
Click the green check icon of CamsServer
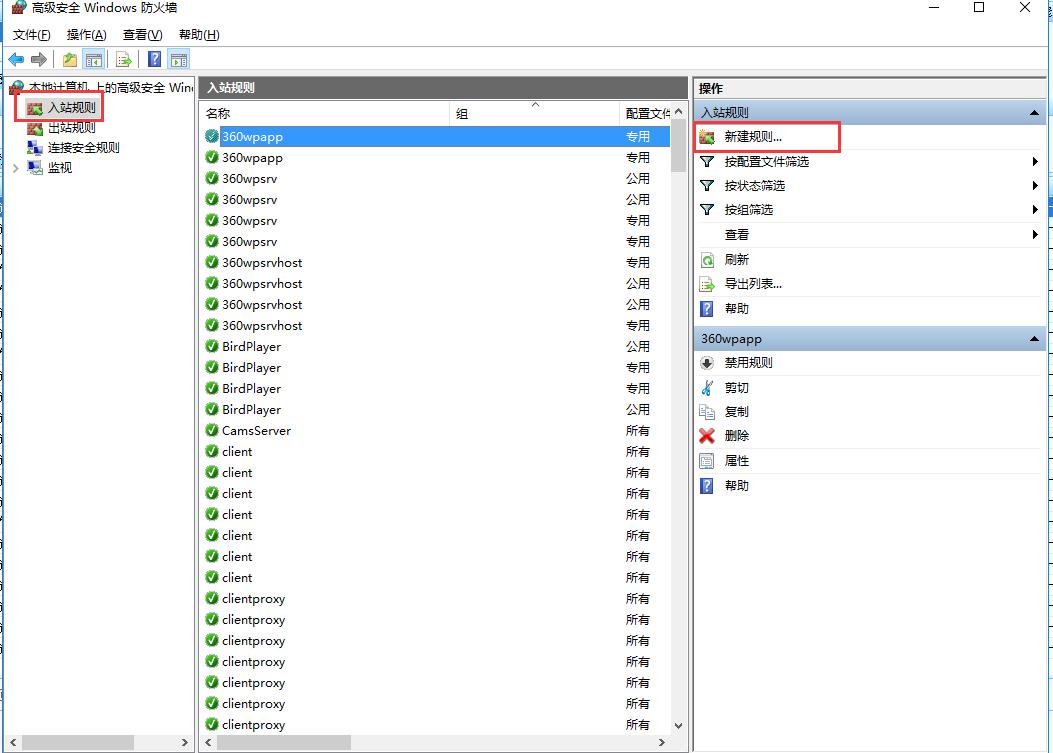[x=212, y=431]
